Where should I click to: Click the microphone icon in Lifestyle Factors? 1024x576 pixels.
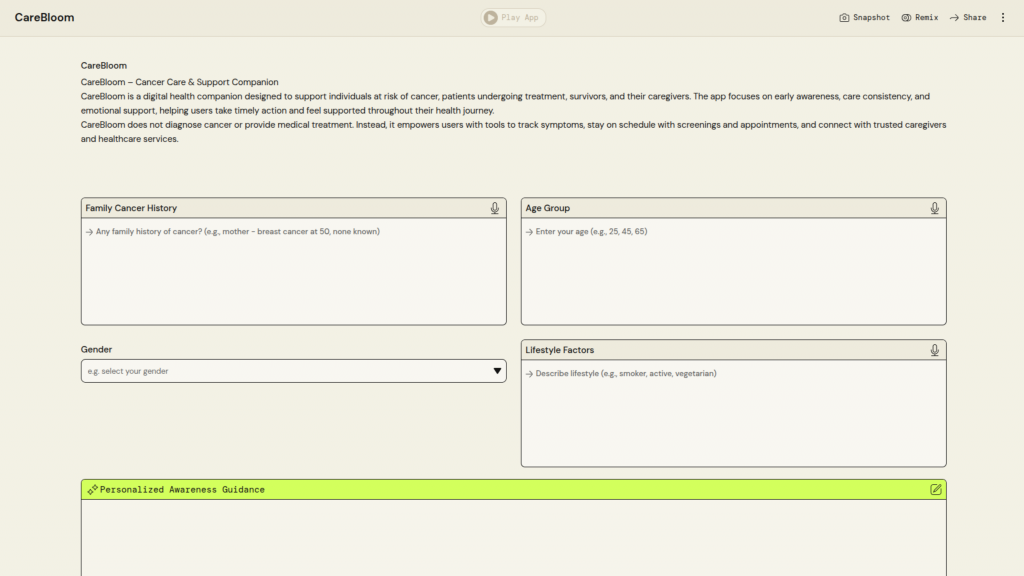click(934, 350)
